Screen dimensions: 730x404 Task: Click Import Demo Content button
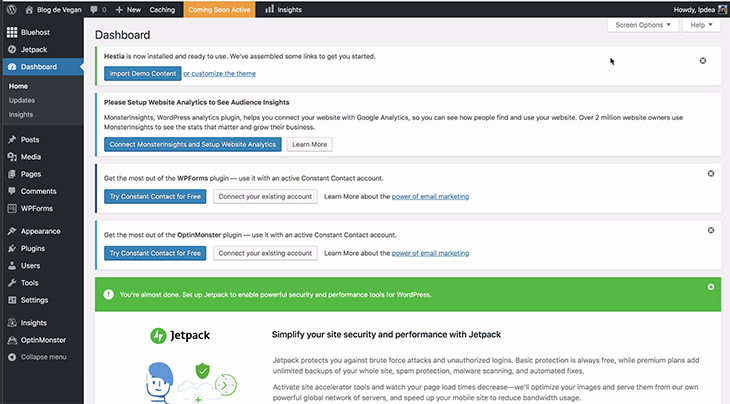pos(142,74)
